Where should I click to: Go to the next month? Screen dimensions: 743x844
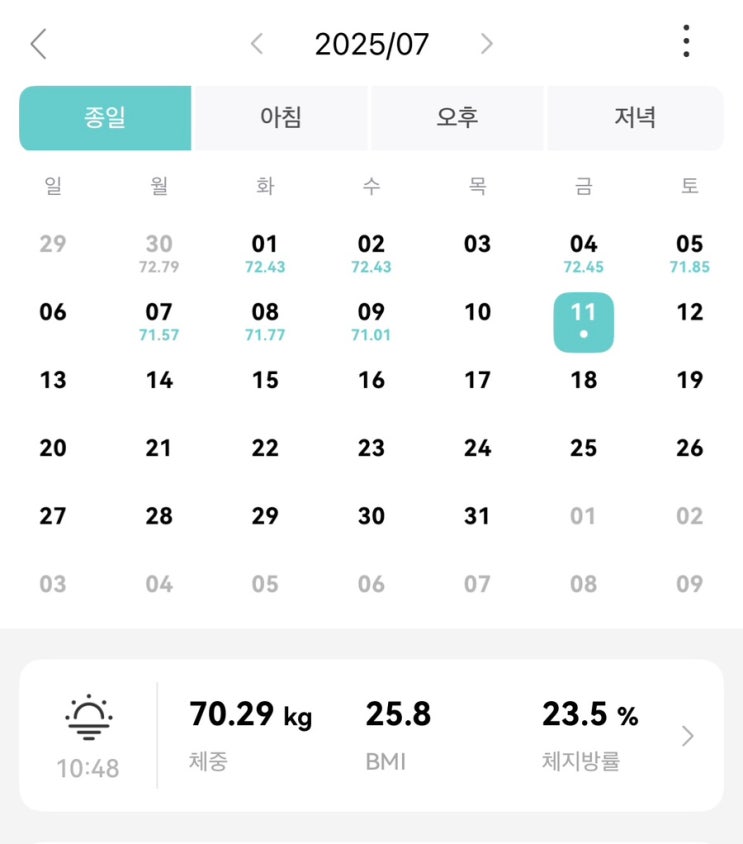486,44
